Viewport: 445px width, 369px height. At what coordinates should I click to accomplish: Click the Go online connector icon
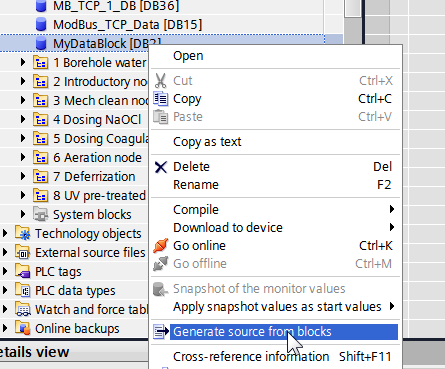coord(161,246)
